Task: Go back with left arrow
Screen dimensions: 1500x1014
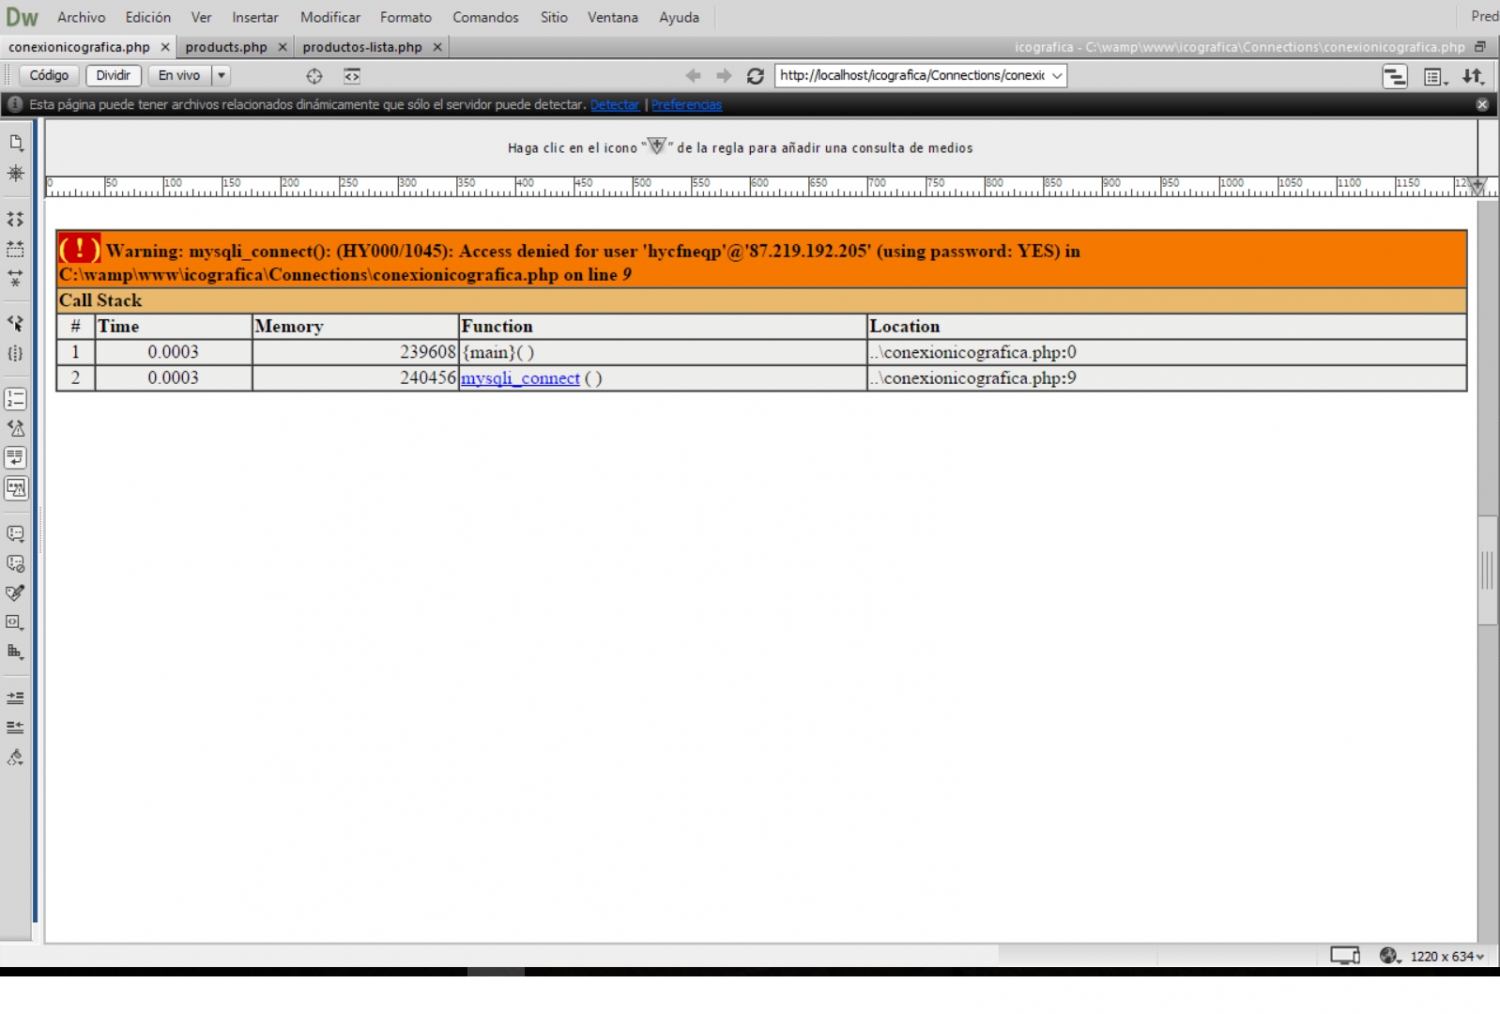Action: pos(693,76)
